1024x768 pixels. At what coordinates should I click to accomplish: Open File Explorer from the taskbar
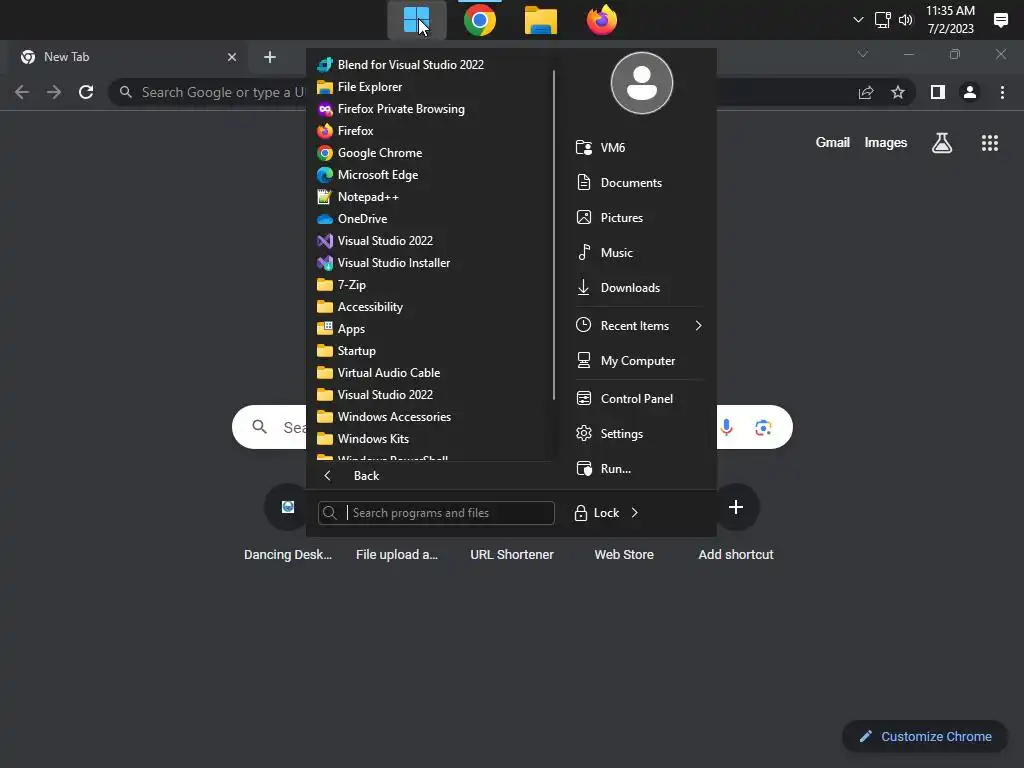point(541,20)
